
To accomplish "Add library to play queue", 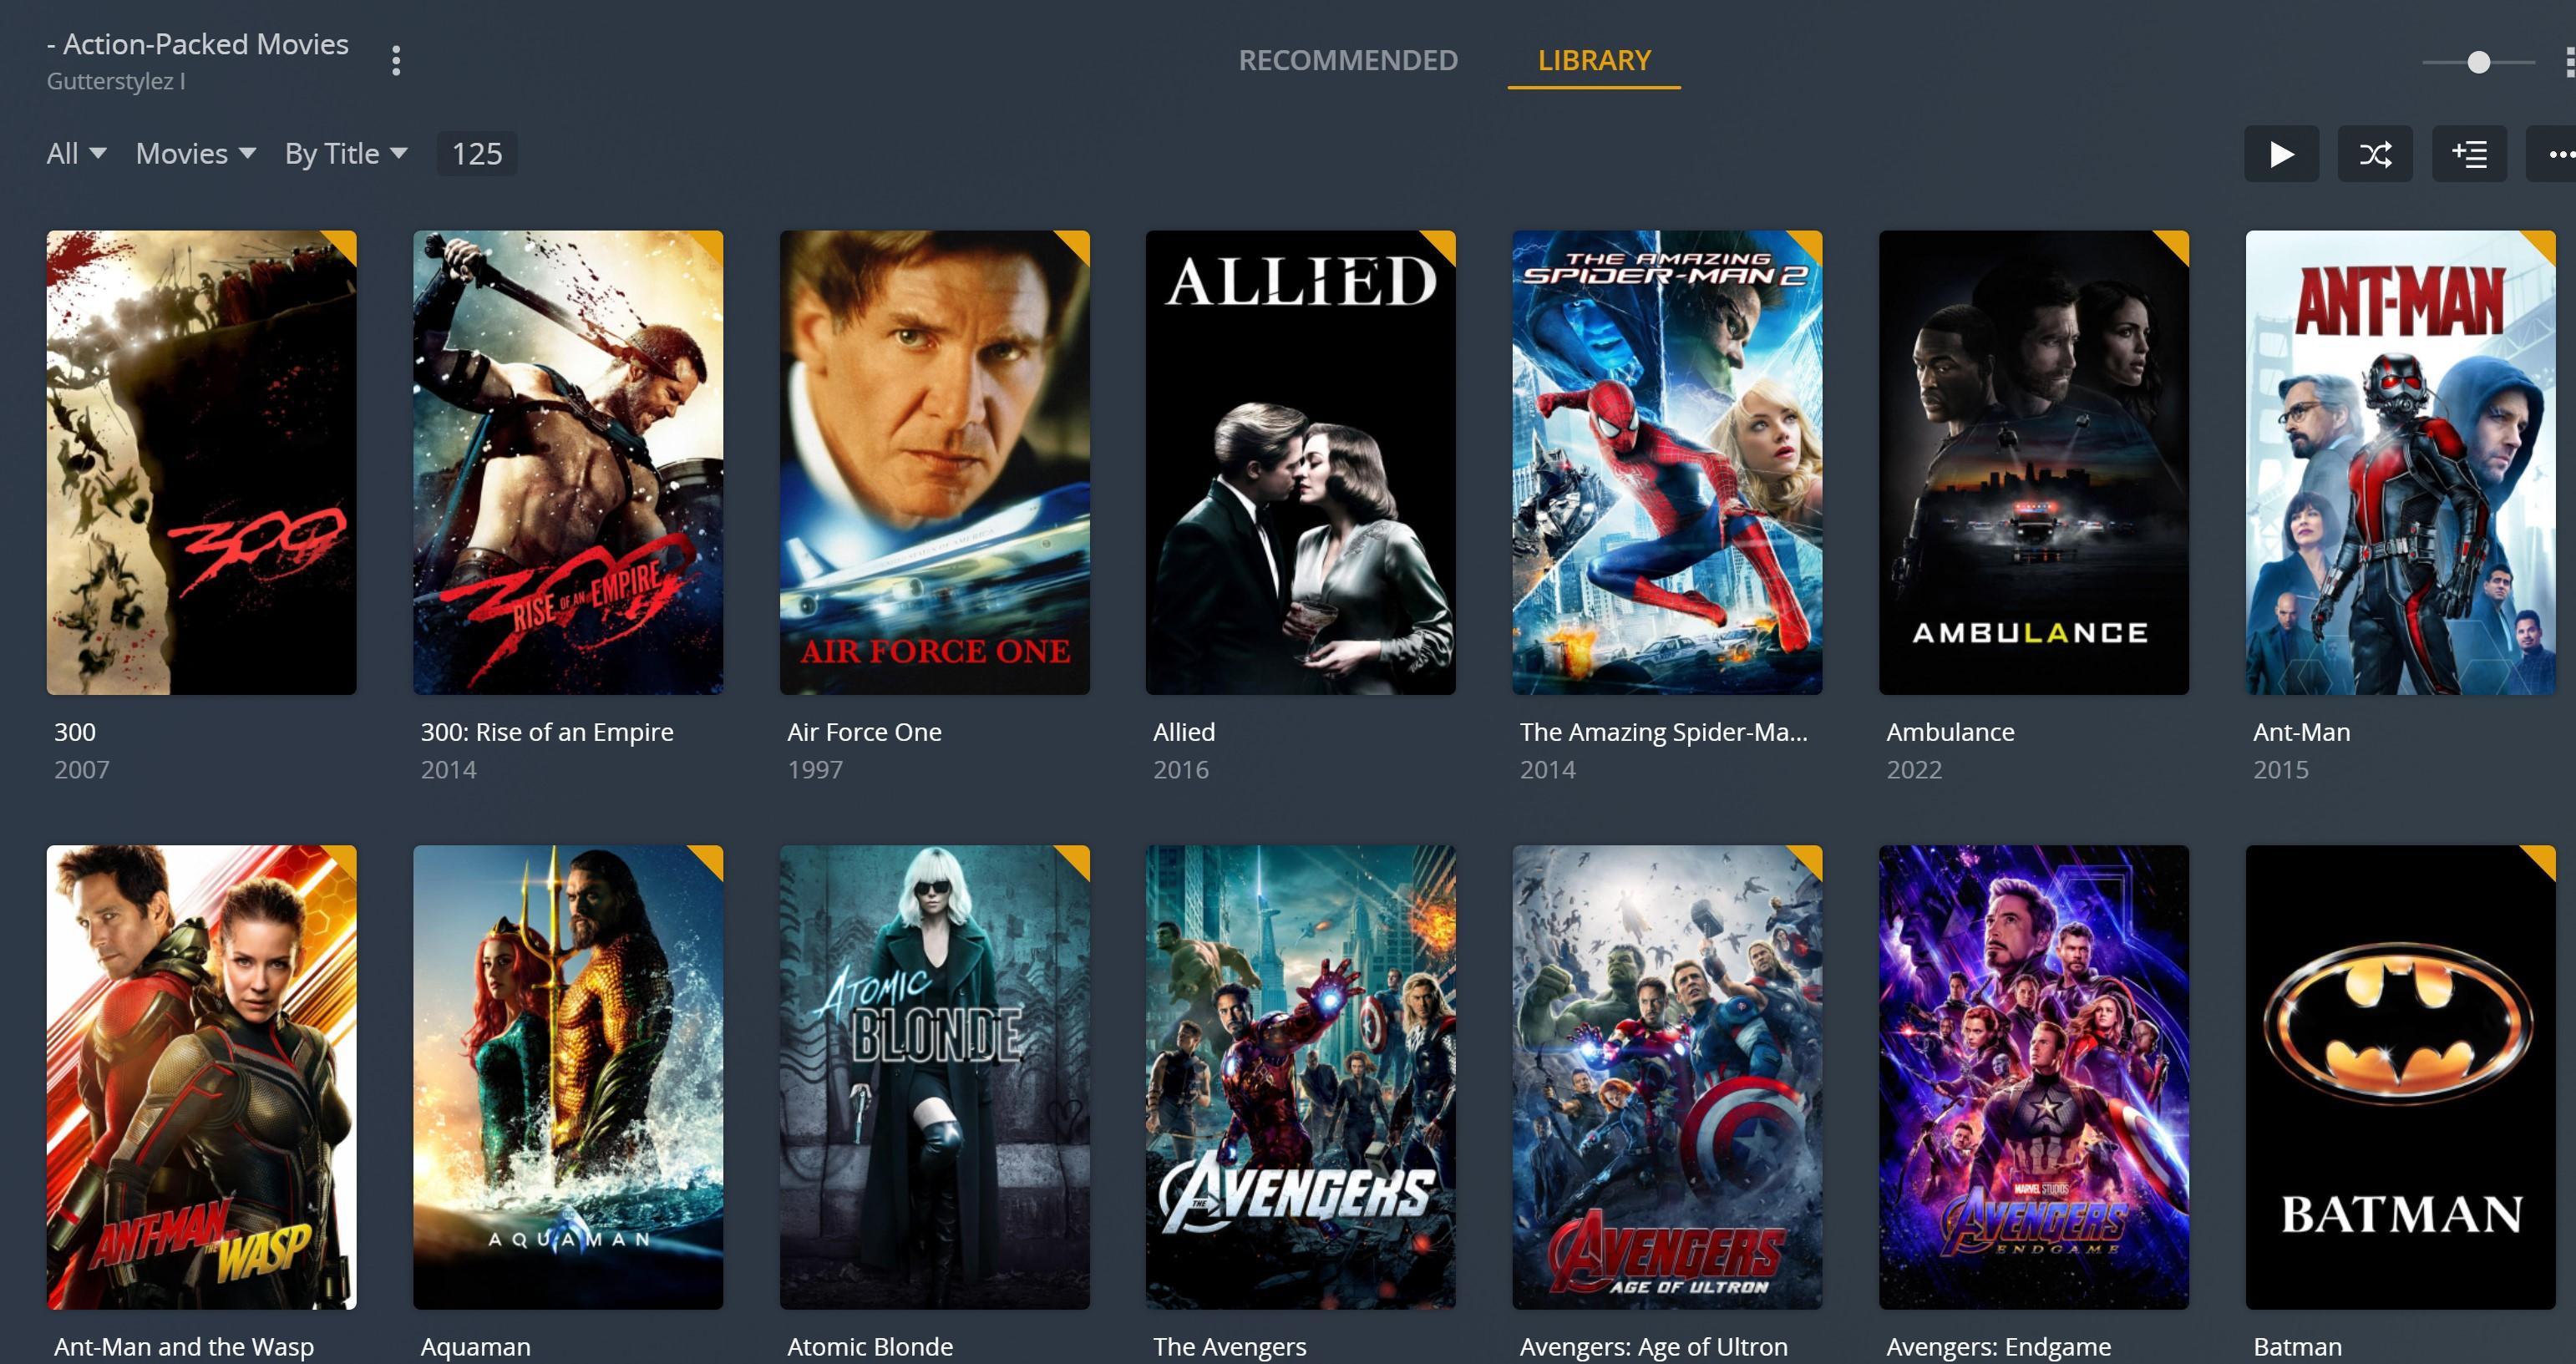I will (x=2469, y=154).
